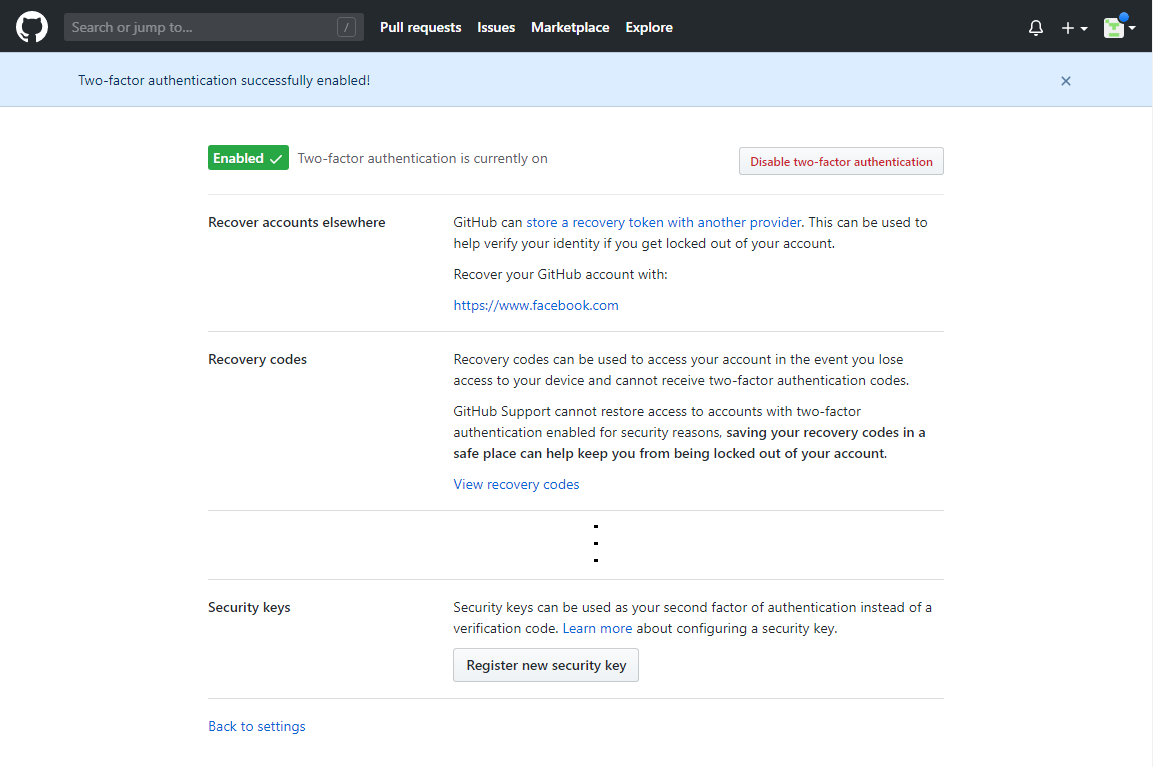
Task: Follow the facebook.com recovery link
Action: [x=536, y=306]
